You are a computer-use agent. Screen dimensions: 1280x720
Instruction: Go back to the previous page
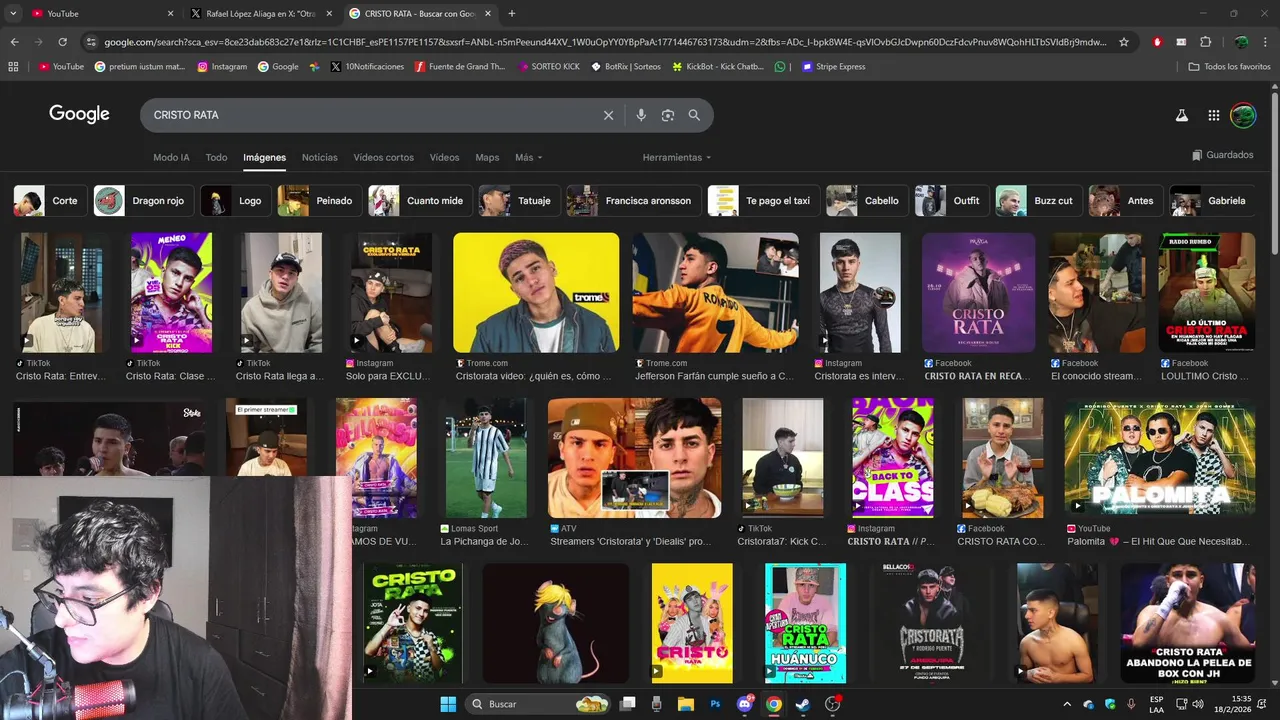(14, 42)
